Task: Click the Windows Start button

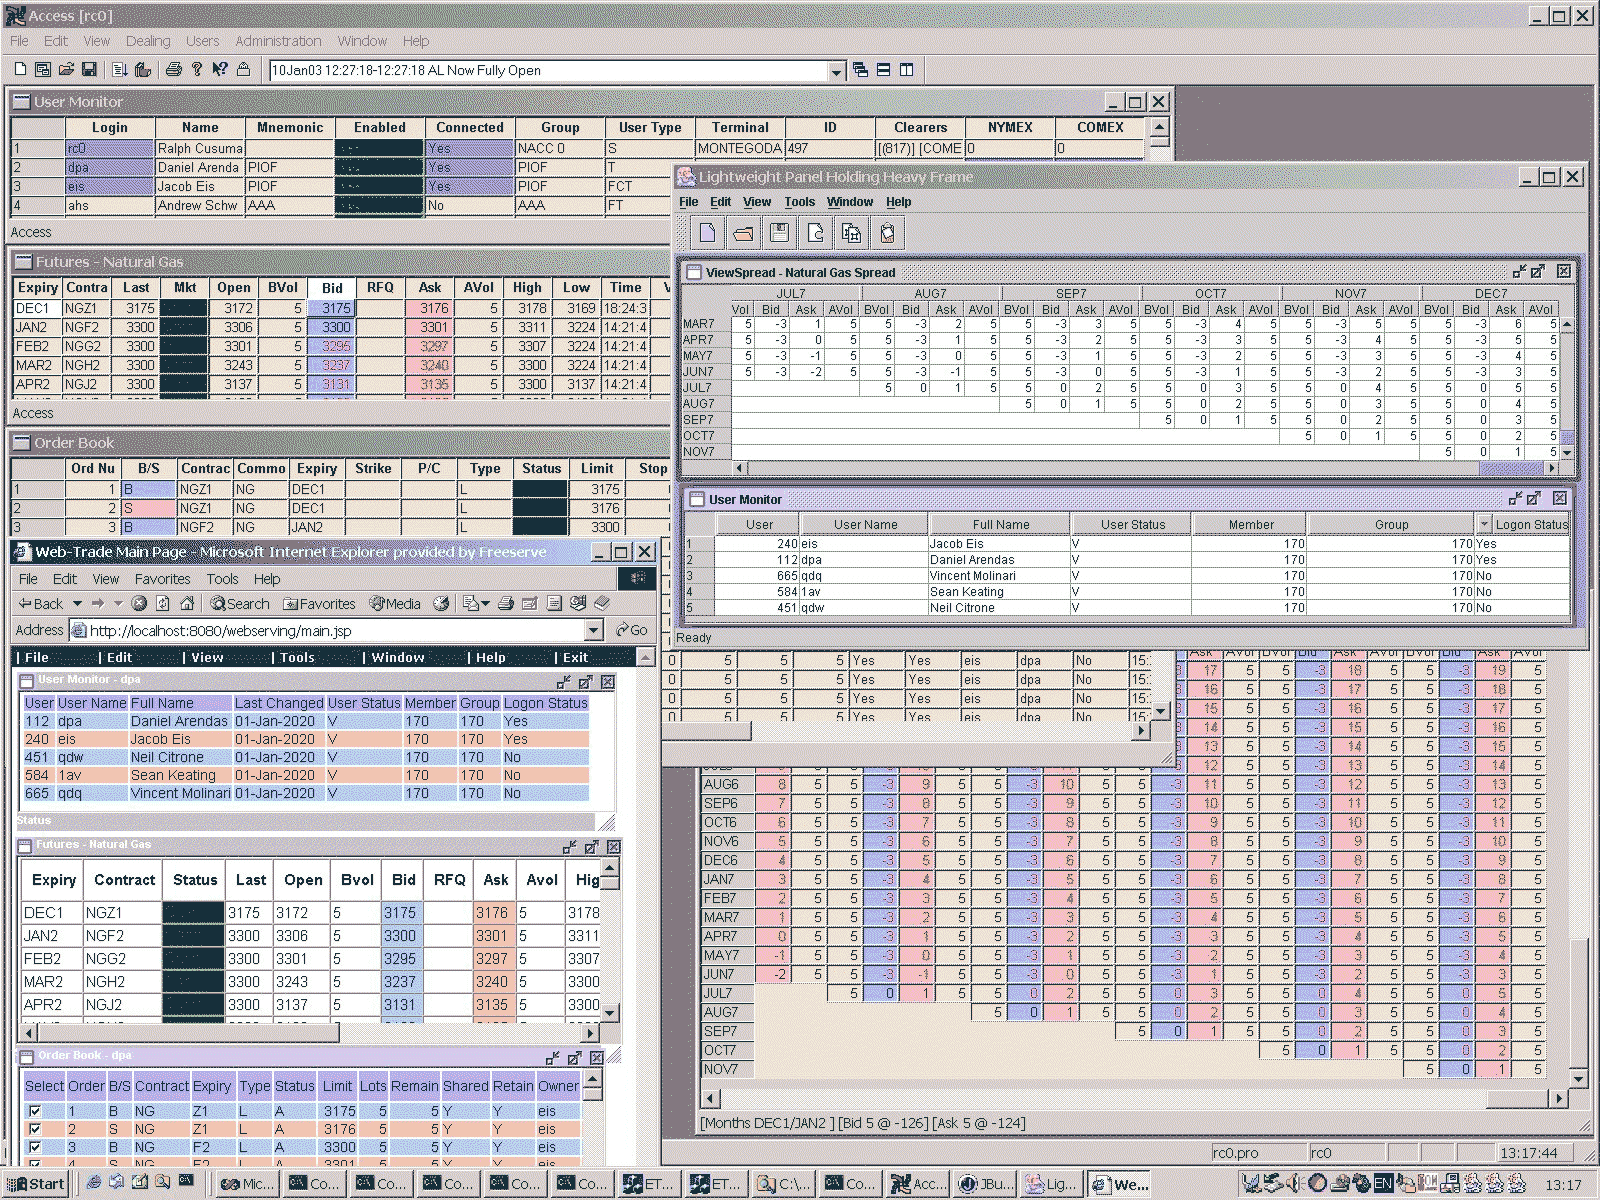Action: point(36,1184)
